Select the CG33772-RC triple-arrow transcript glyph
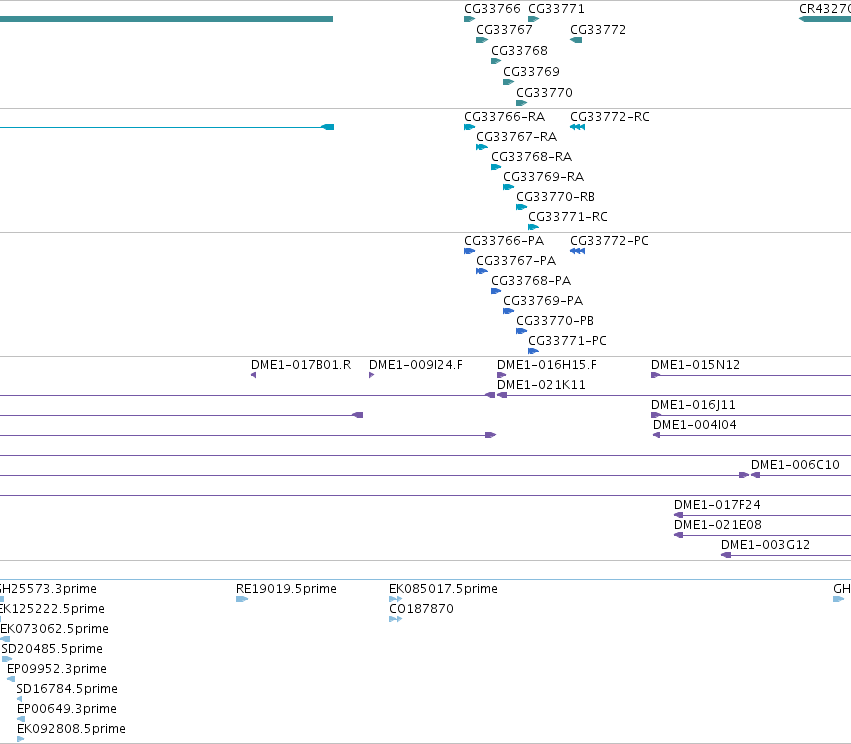This screenshot has width=851, height=744. coord(577,127)
